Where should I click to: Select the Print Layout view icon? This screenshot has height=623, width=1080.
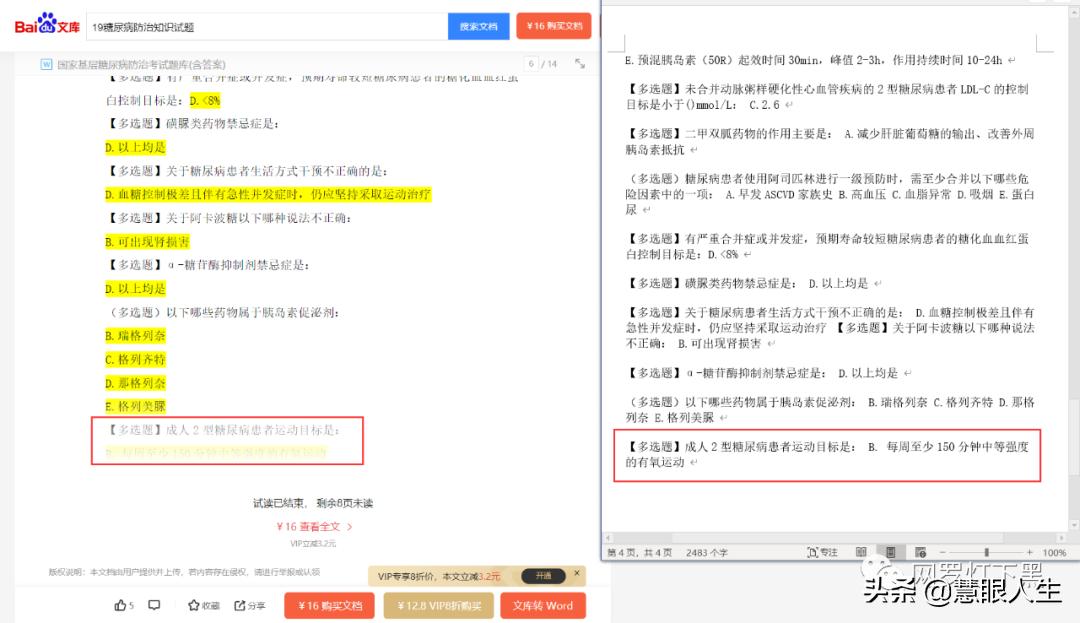pos(891,550)
